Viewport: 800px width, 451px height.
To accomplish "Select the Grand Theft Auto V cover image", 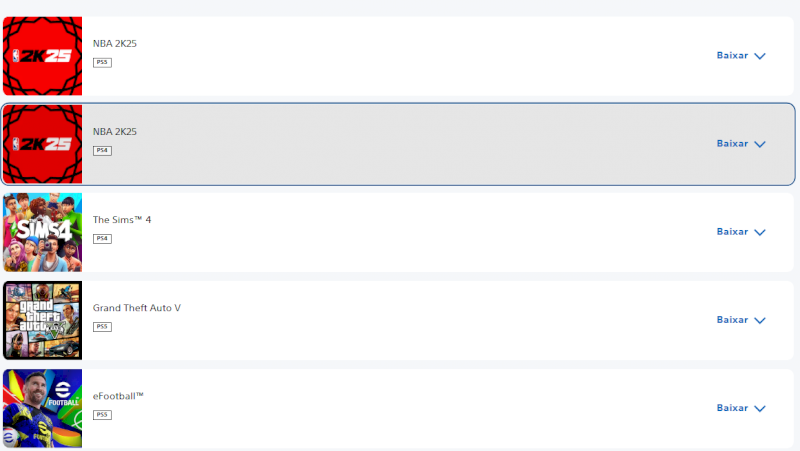I will (42, 320).
